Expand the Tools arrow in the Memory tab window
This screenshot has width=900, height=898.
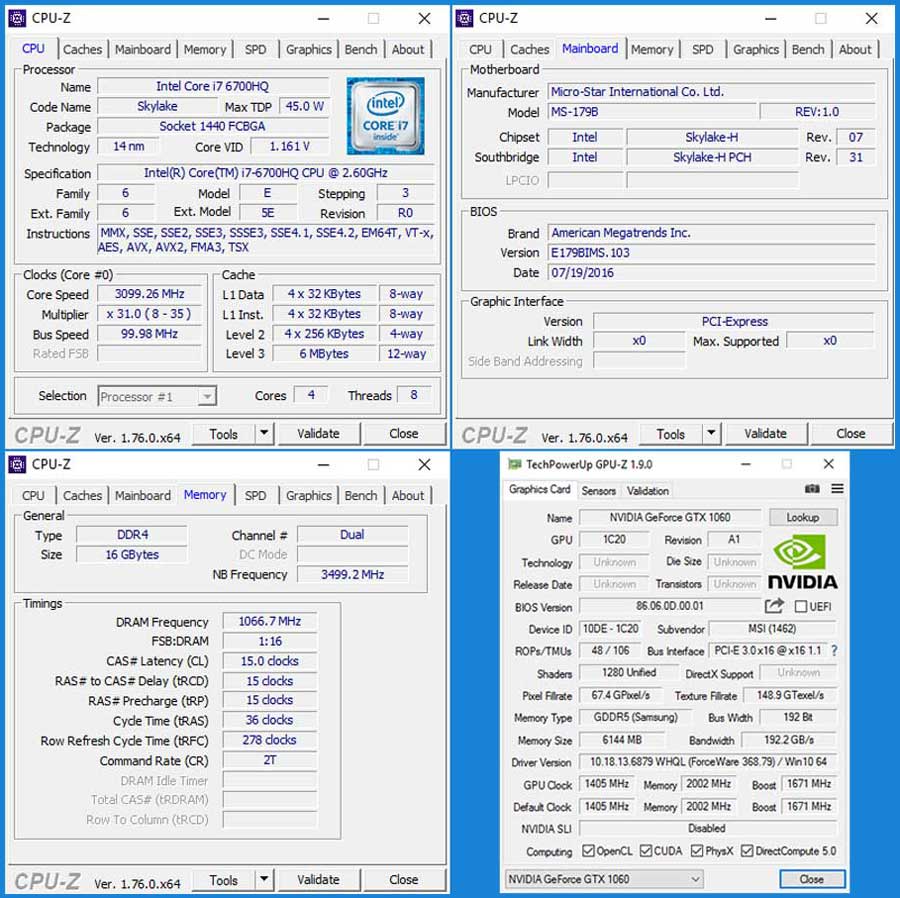click(264, 879)
